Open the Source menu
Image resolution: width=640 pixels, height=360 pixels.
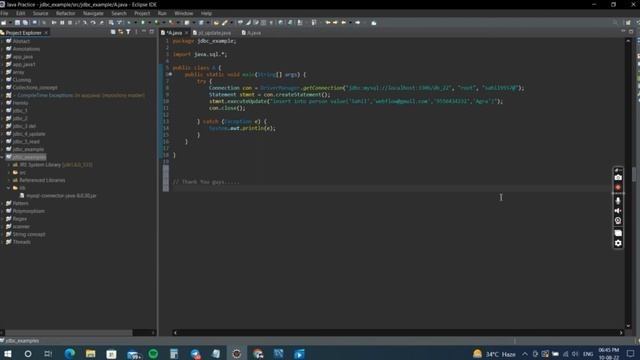[40, 13]
